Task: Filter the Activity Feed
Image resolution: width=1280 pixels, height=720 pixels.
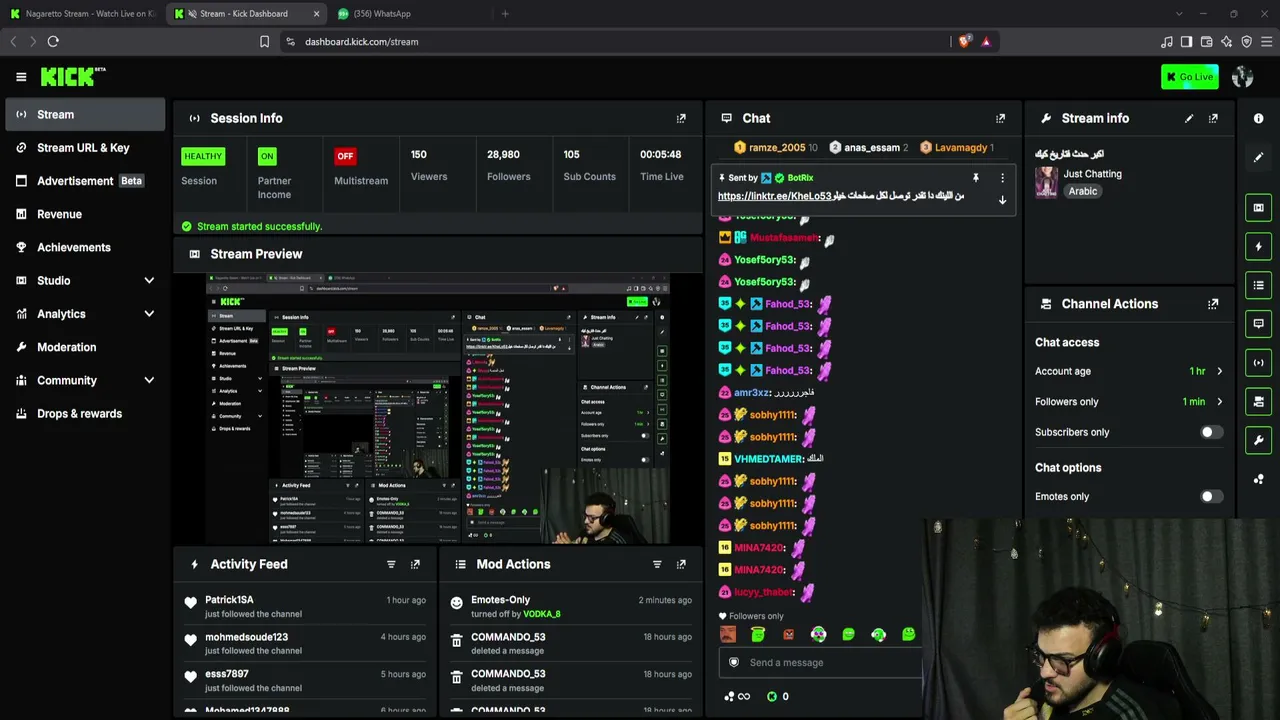Action: point(391,564)
